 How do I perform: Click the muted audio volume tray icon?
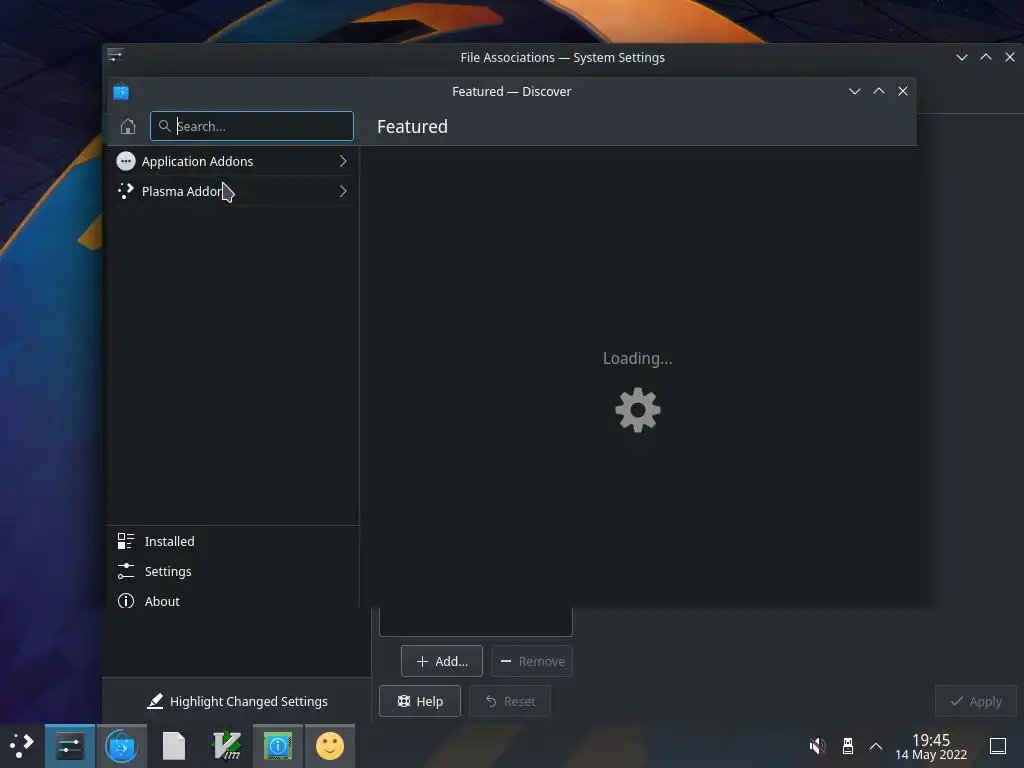[x=818, y=746]
